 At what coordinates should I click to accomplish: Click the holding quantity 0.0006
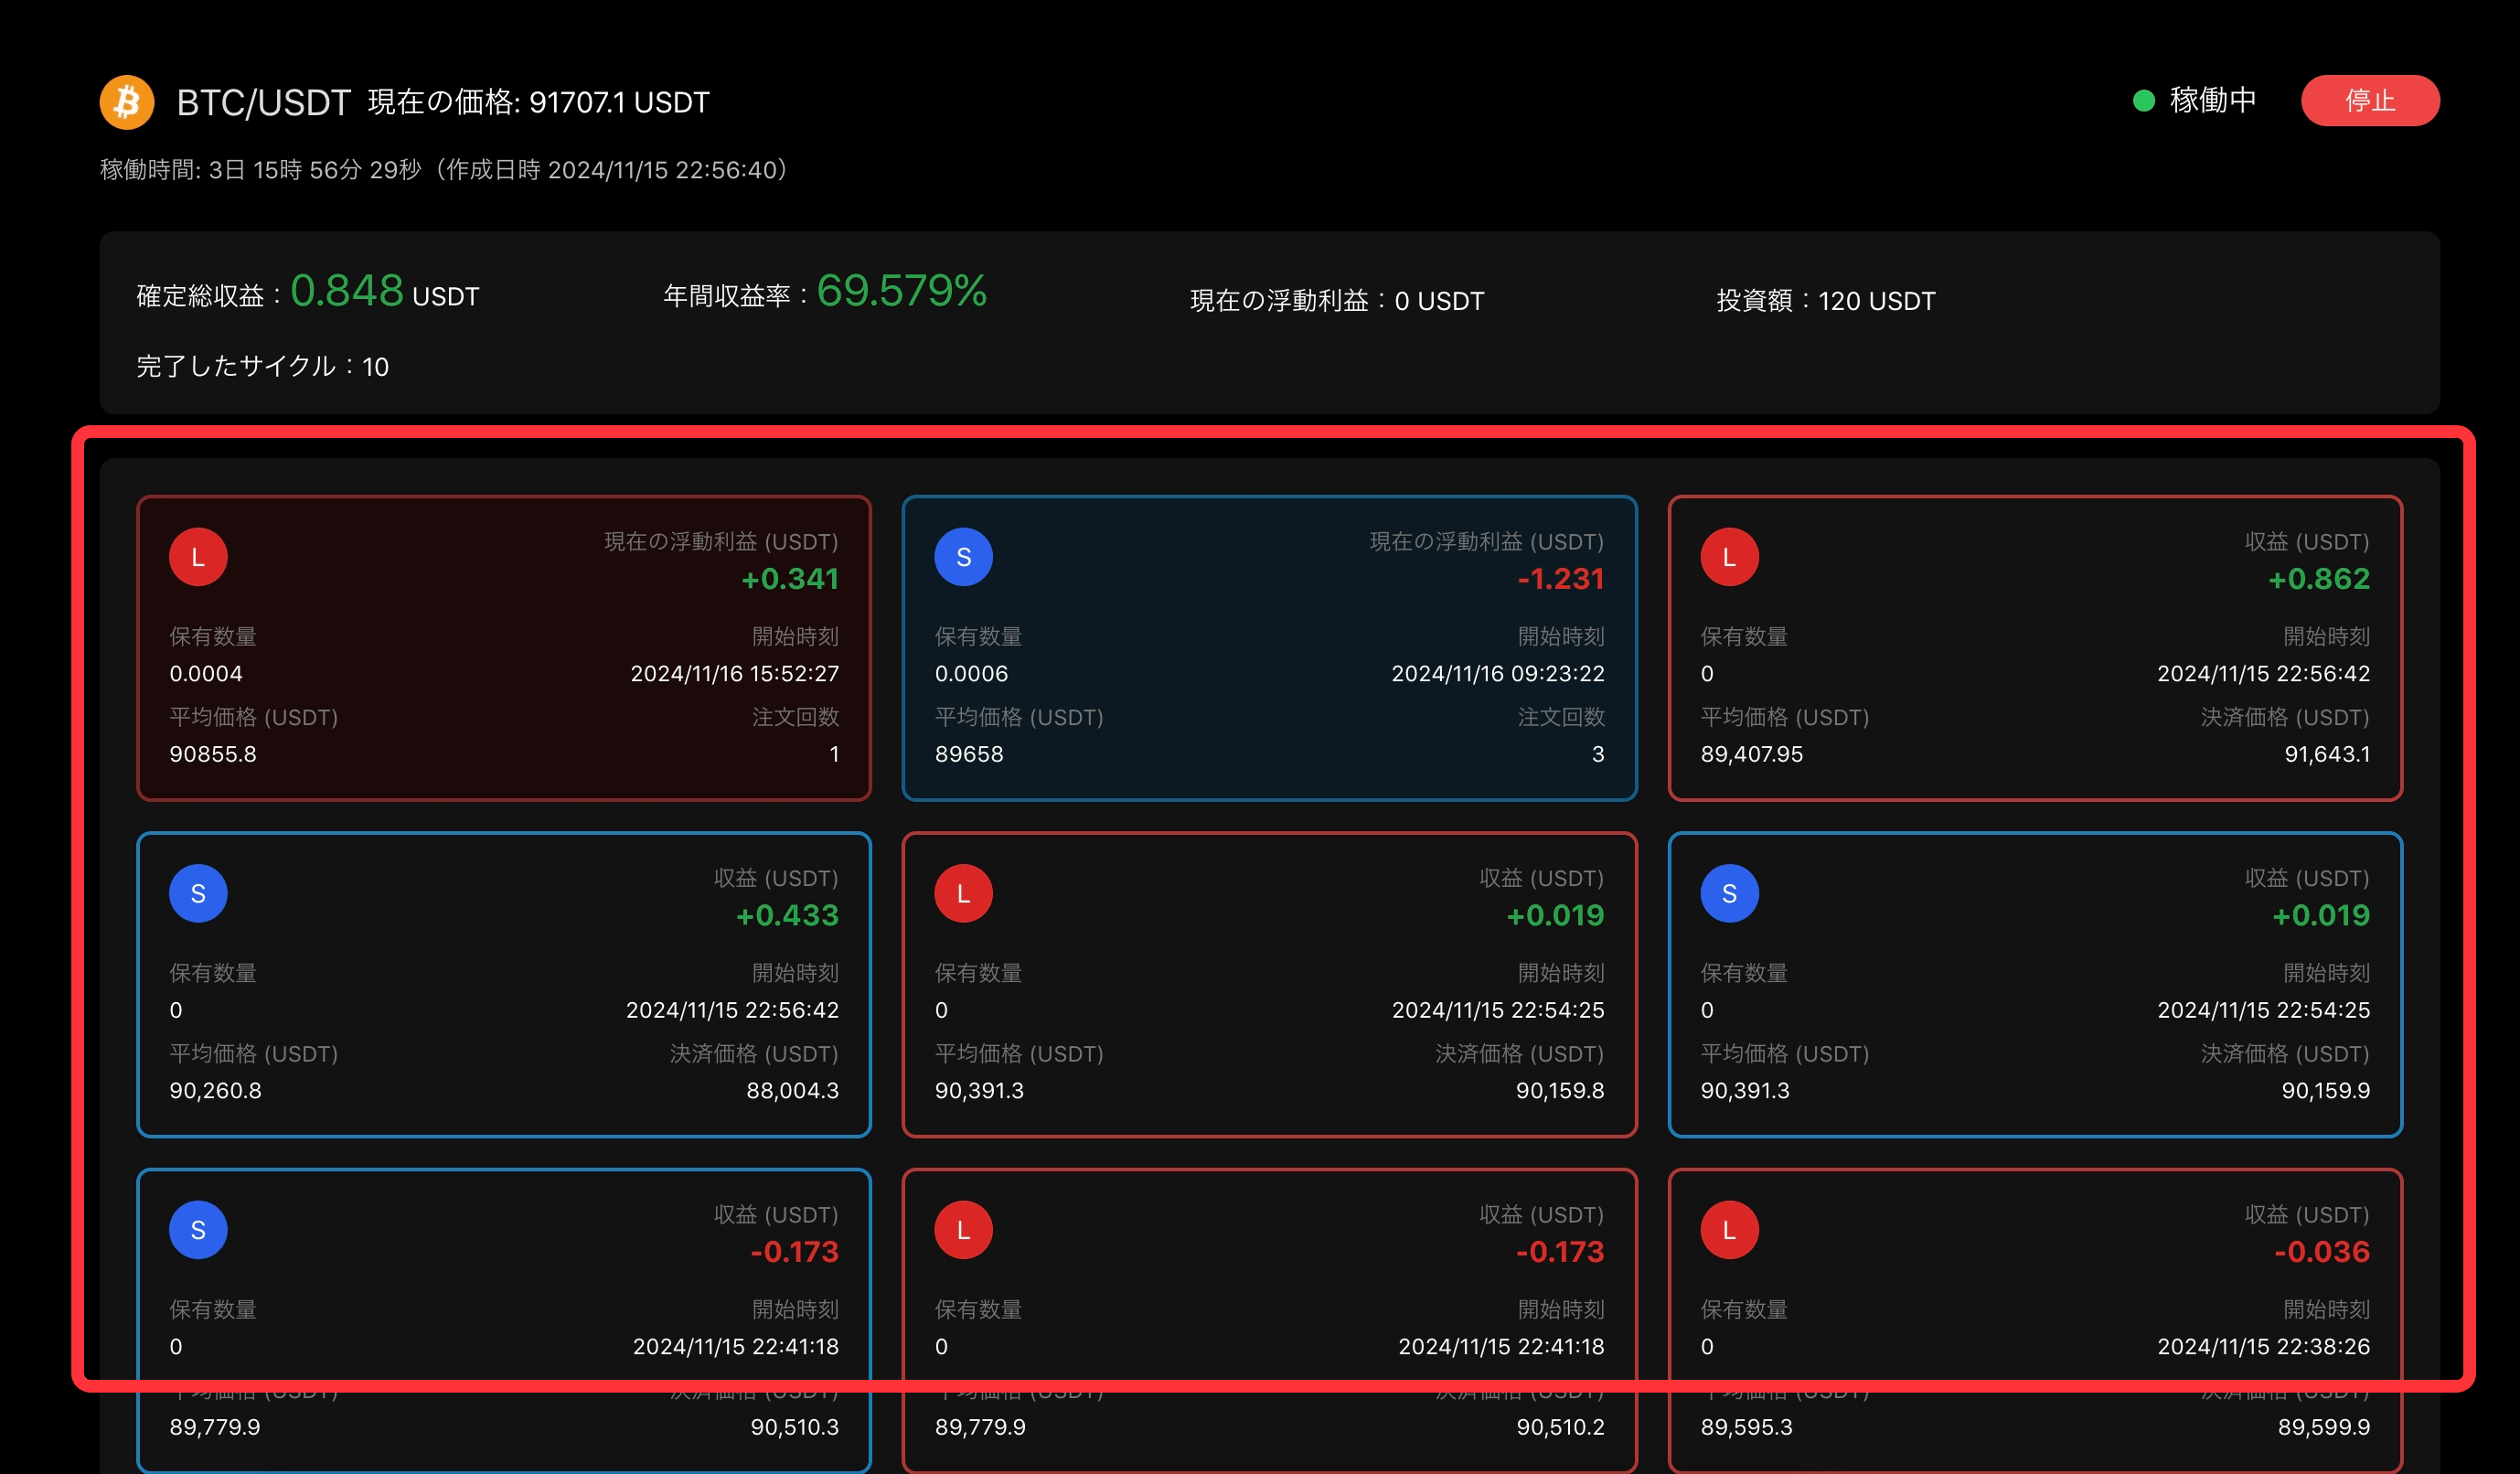tap(971, 674)
